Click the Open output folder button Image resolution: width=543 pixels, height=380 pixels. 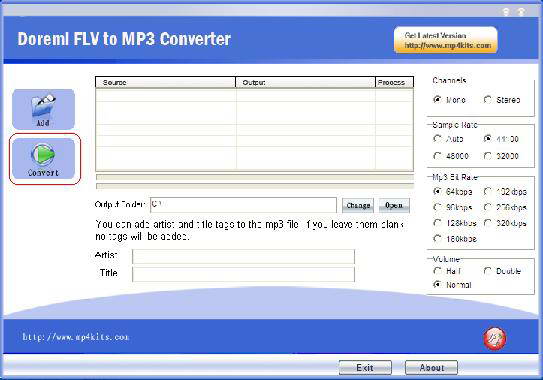[x=394, y=205]
